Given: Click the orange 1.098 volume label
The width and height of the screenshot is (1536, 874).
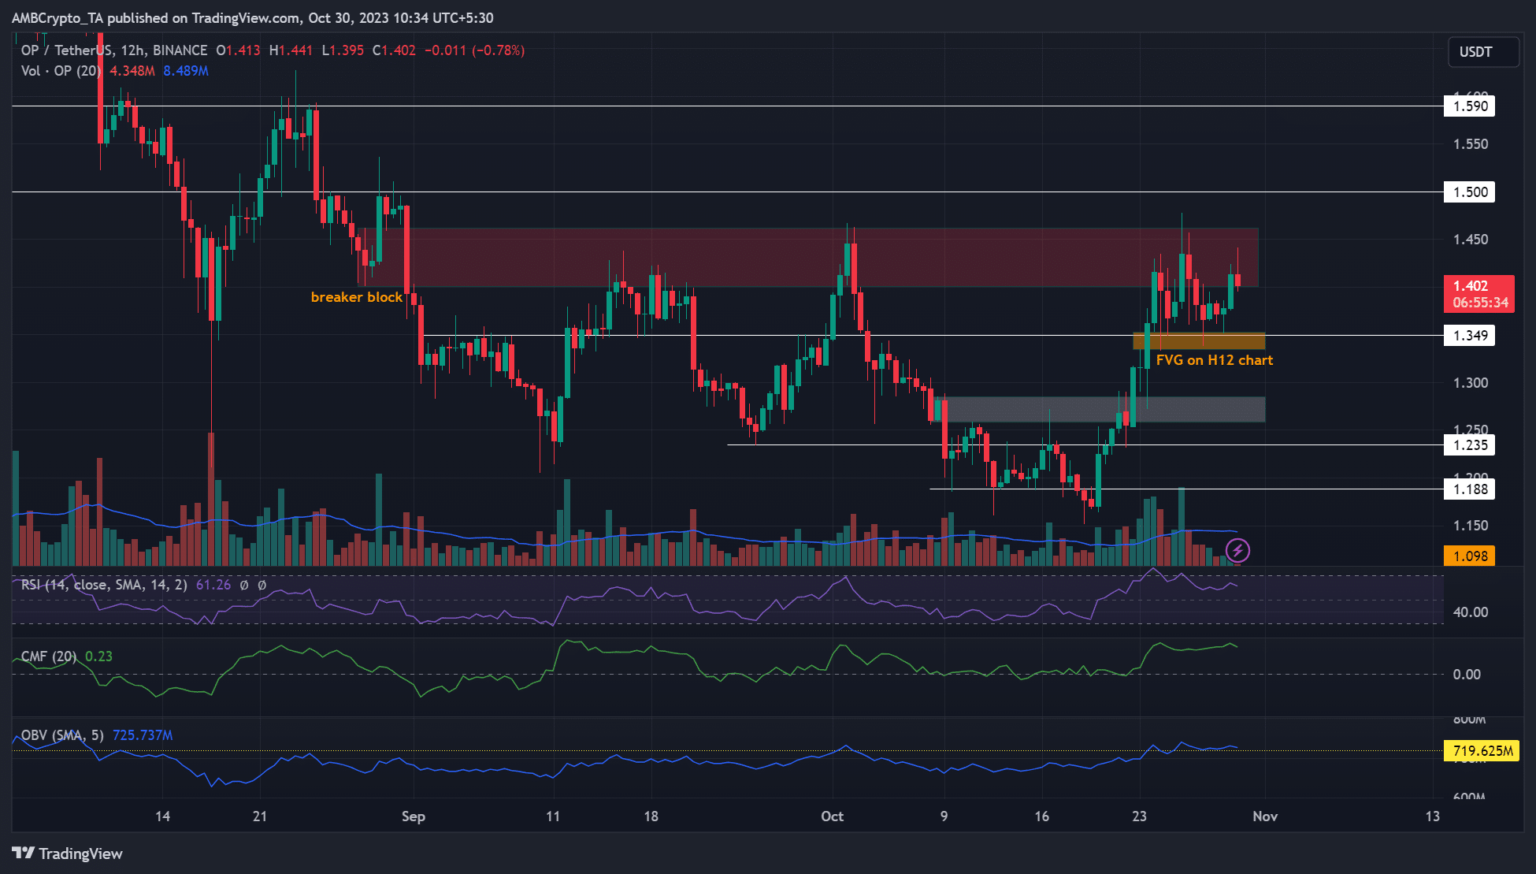Looking at the screenshot, I should (x=1469, y=556).
